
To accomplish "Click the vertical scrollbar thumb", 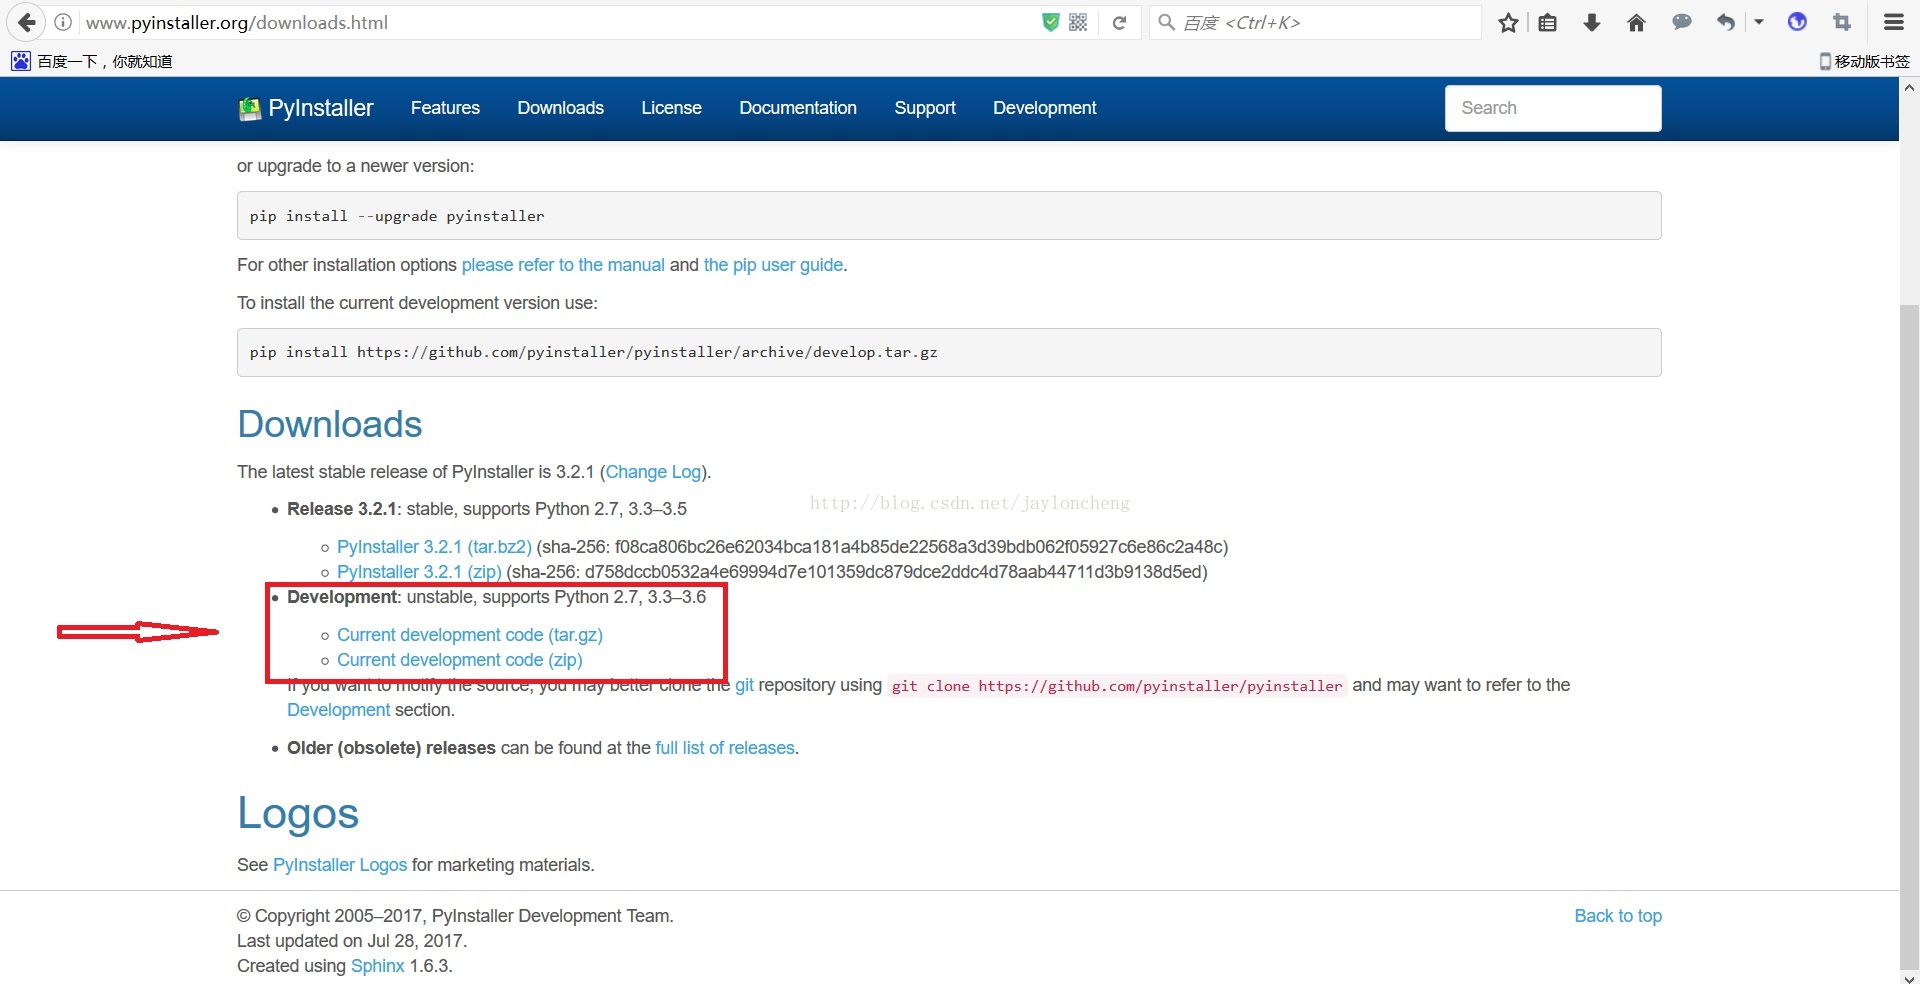I will (x=1909, y=636).
